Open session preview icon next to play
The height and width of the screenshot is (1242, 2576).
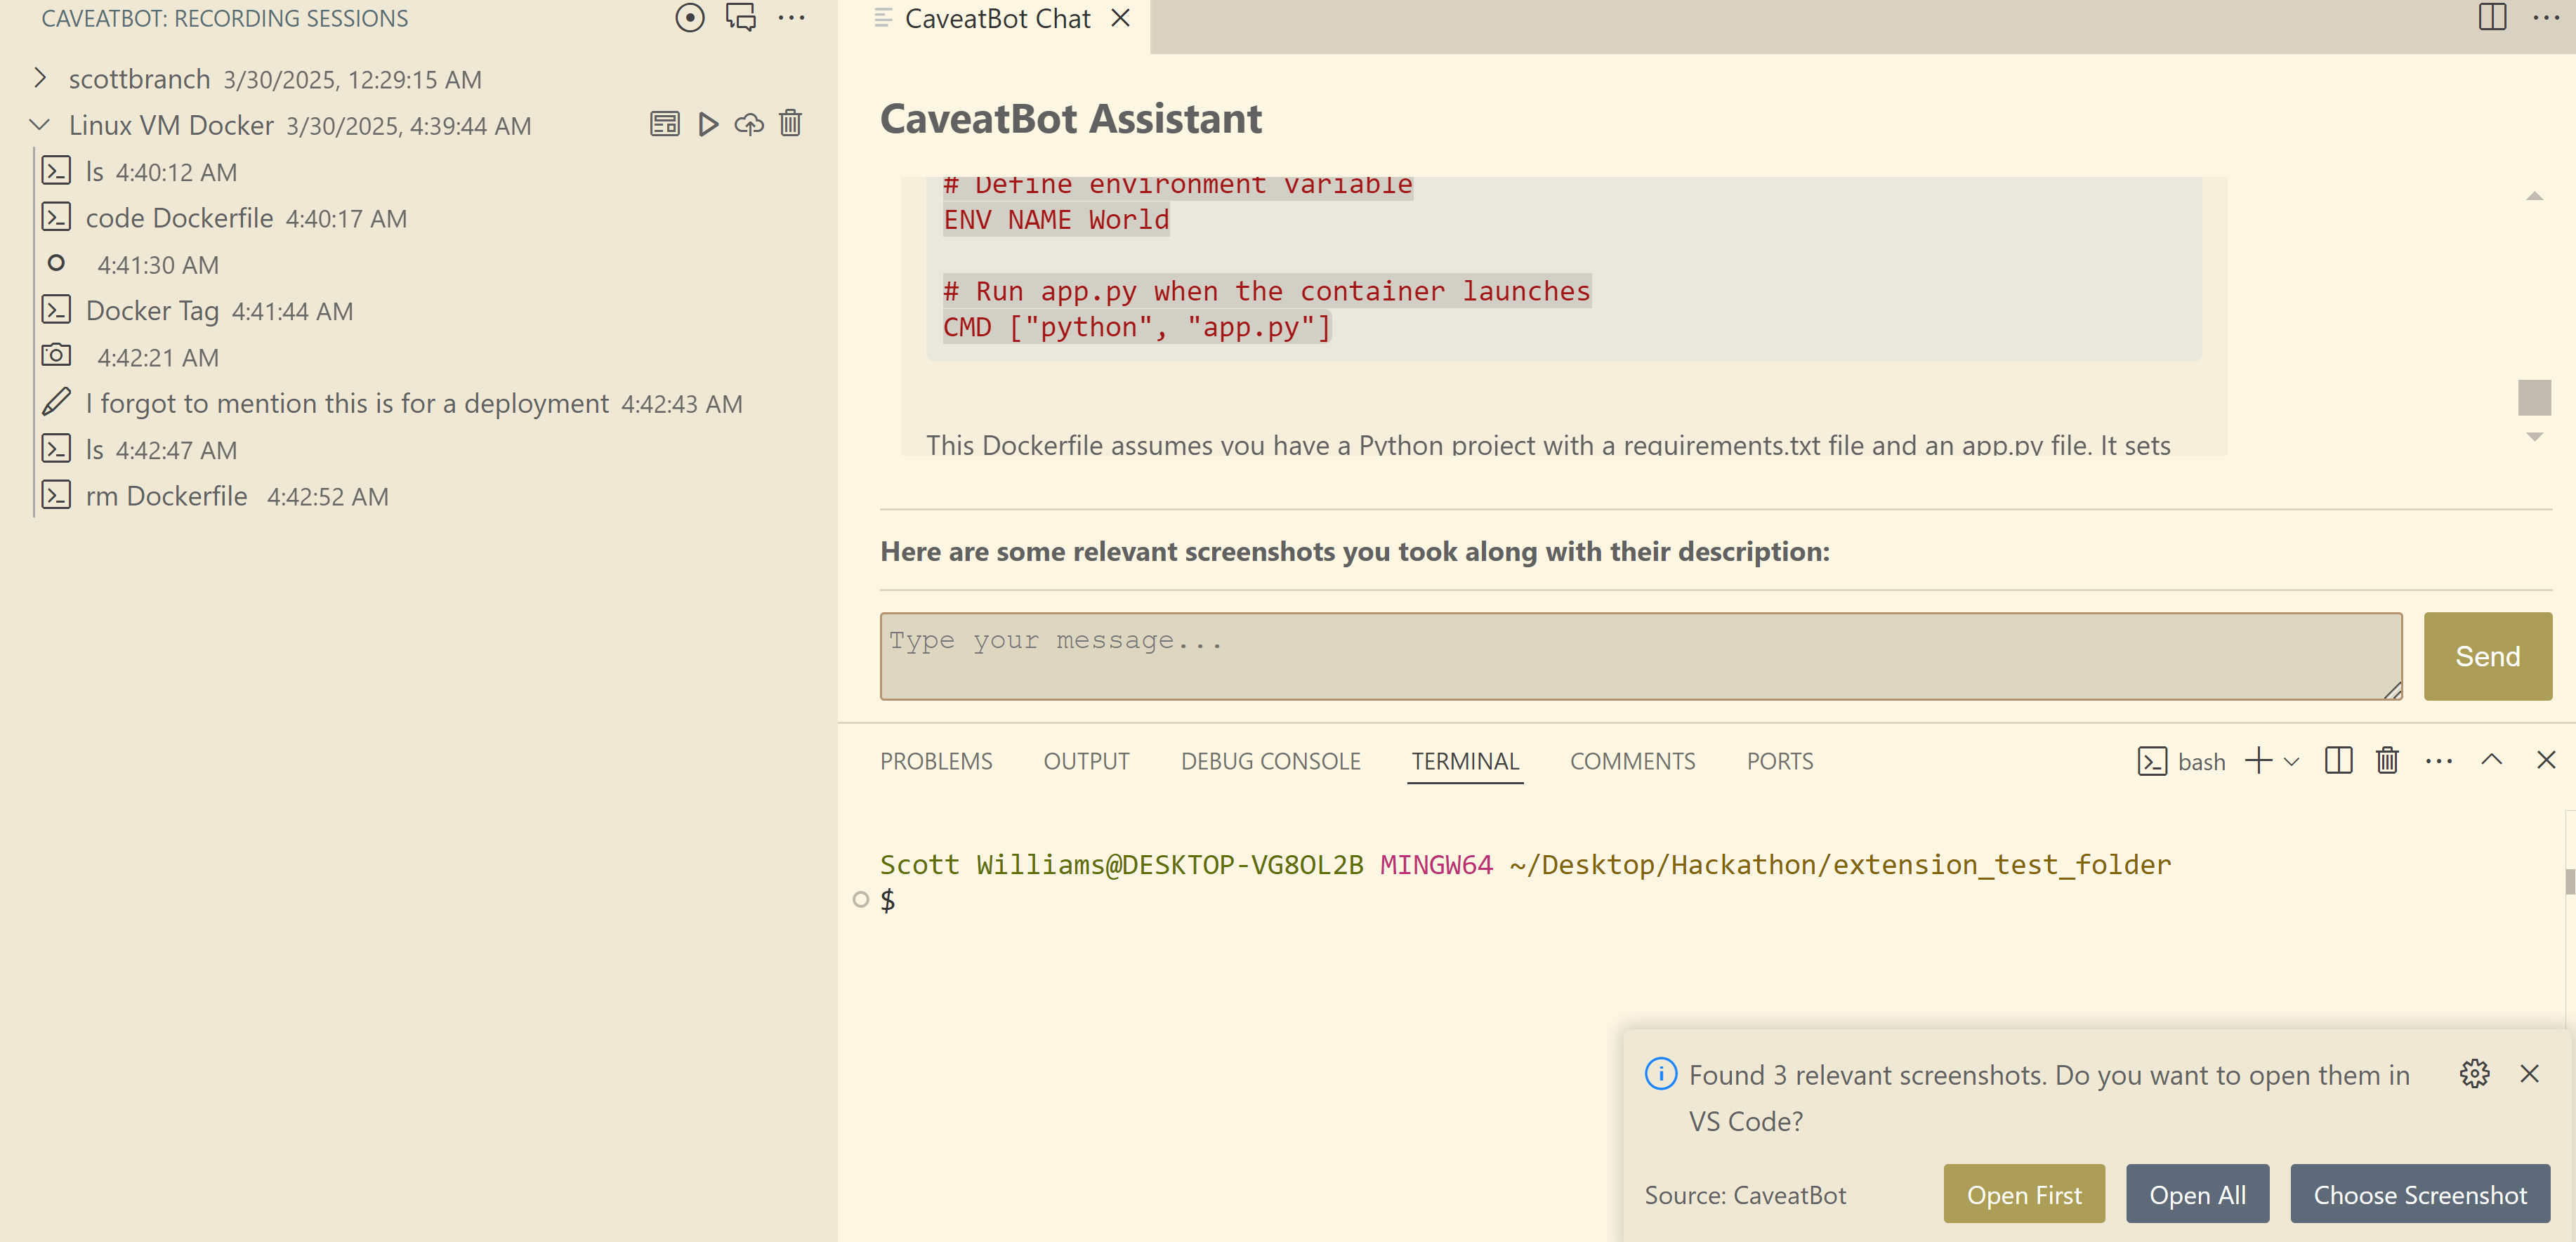pos(665,124)
